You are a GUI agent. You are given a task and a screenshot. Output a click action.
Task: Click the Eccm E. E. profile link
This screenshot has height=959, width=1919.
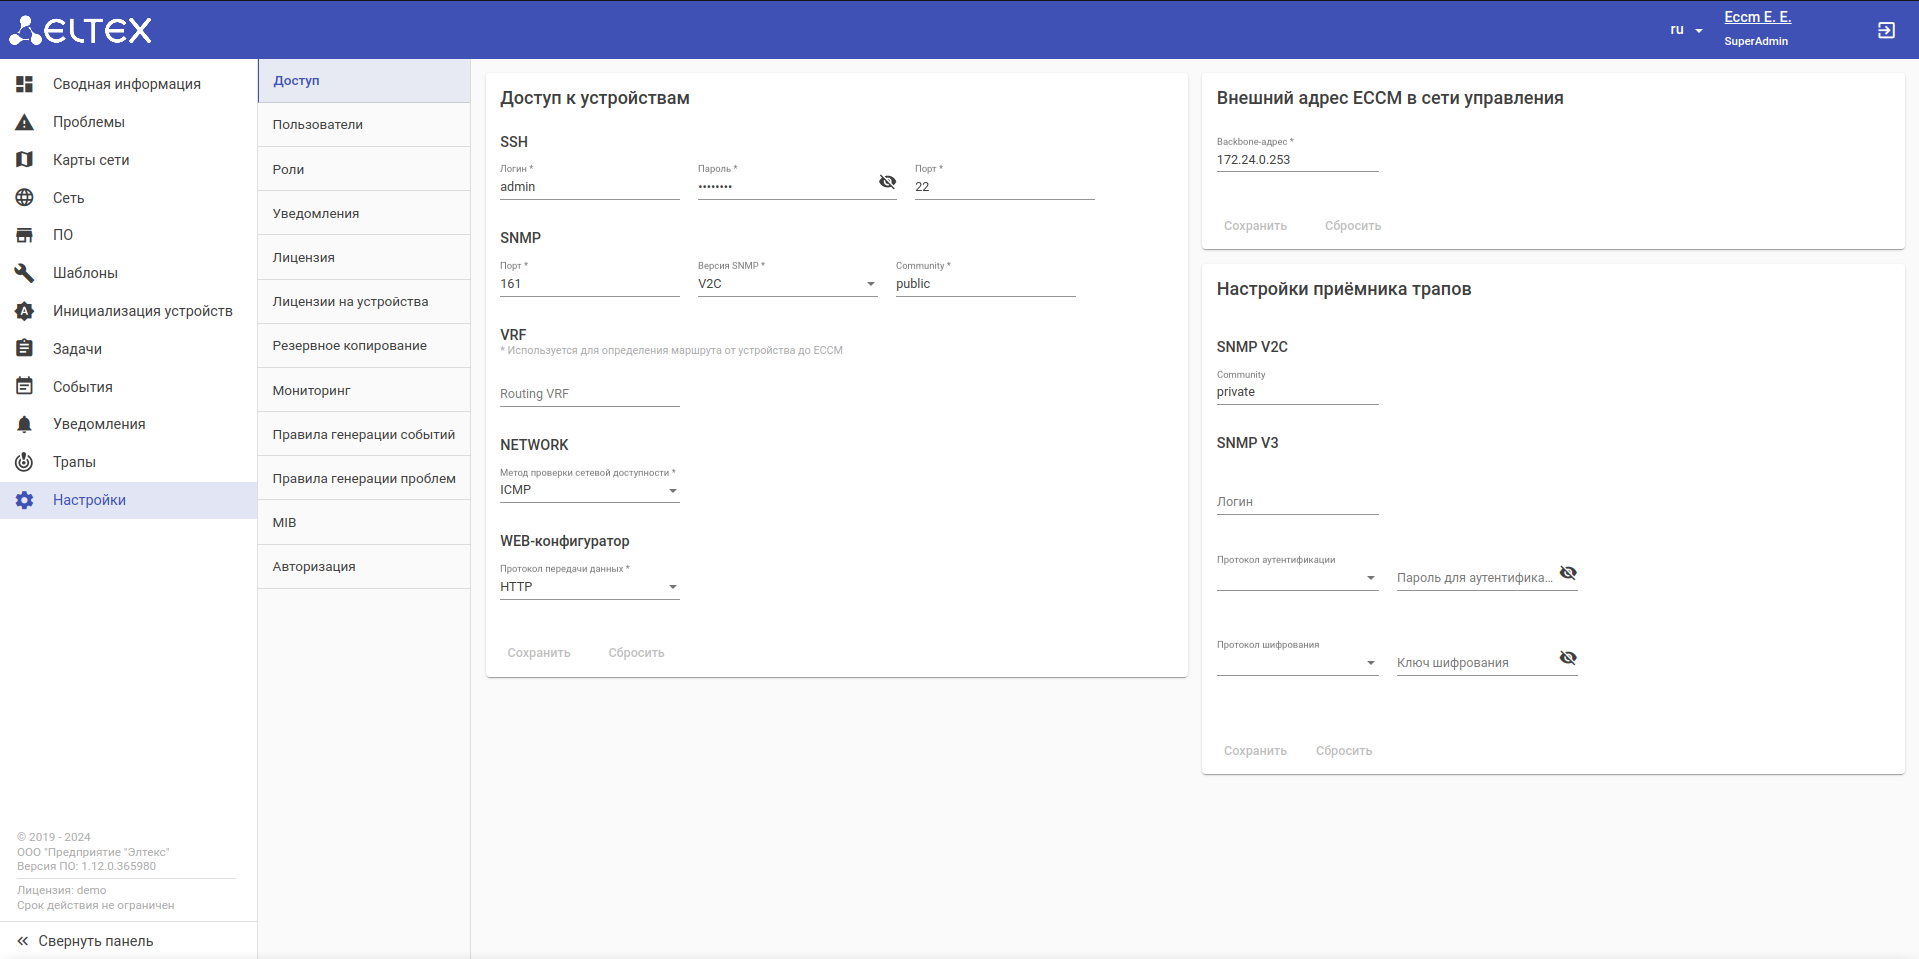(1757, 17)
